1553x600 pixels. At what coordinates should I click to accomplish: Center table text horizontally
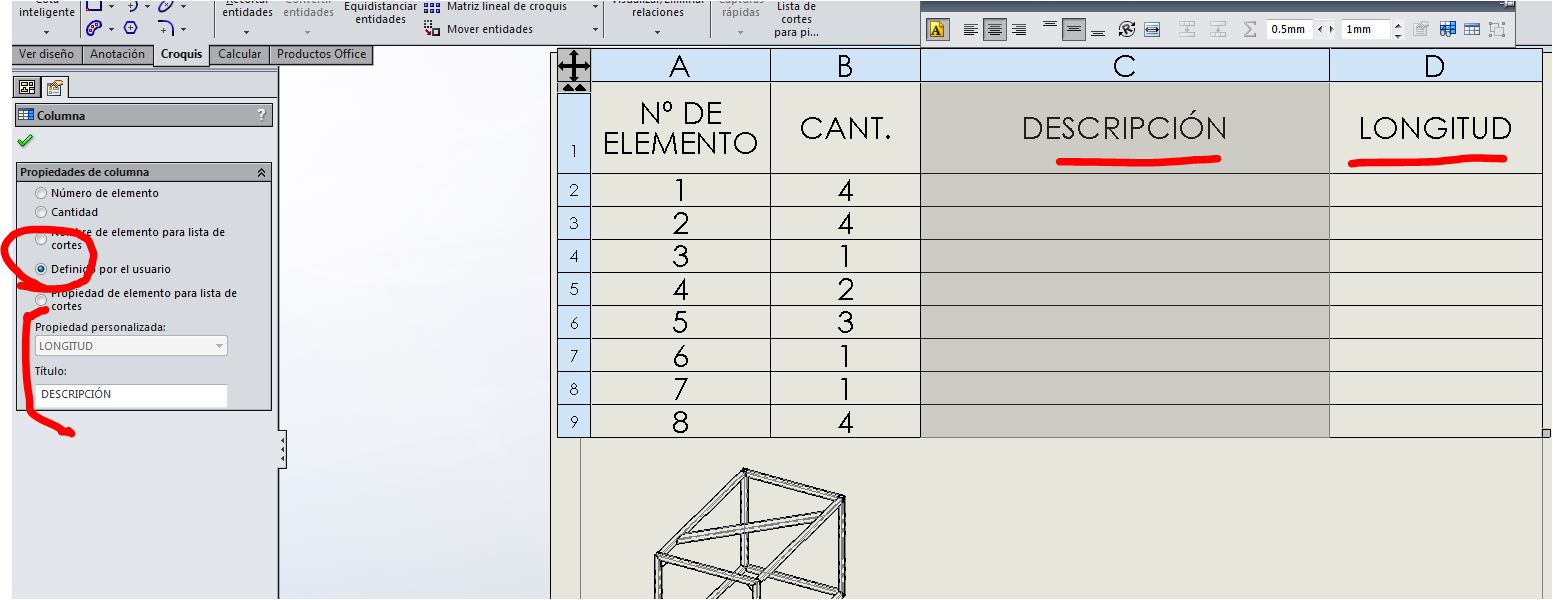995,30
